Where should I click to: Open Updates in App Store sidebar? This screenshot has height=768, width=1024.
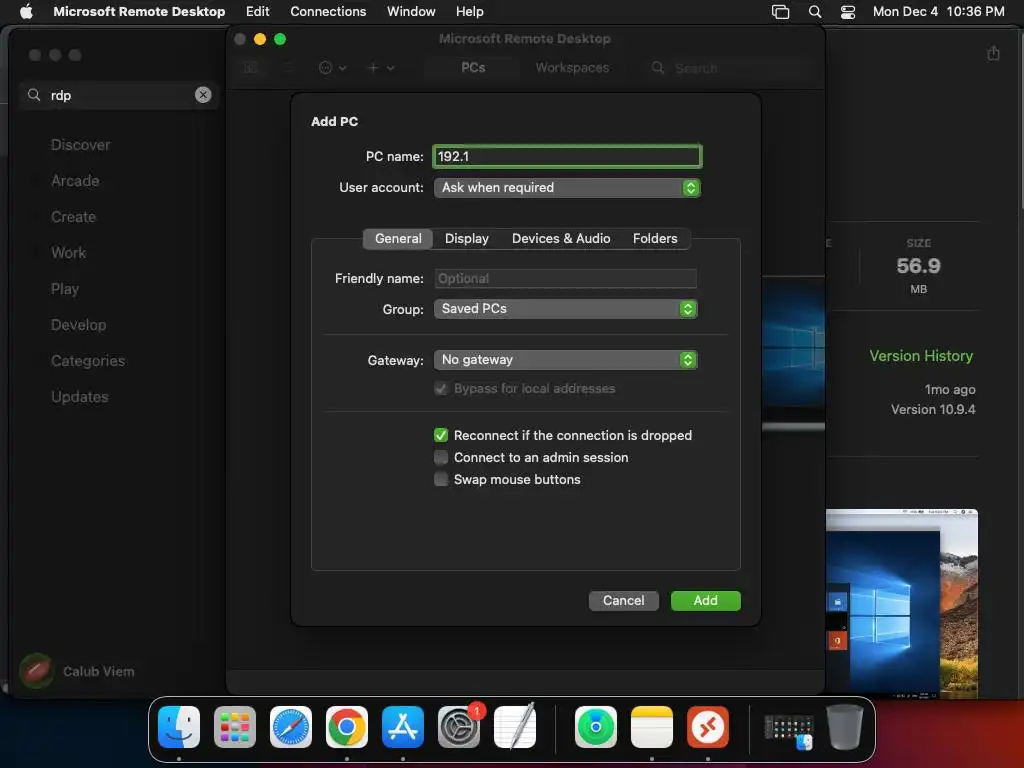tap(80, 396)
